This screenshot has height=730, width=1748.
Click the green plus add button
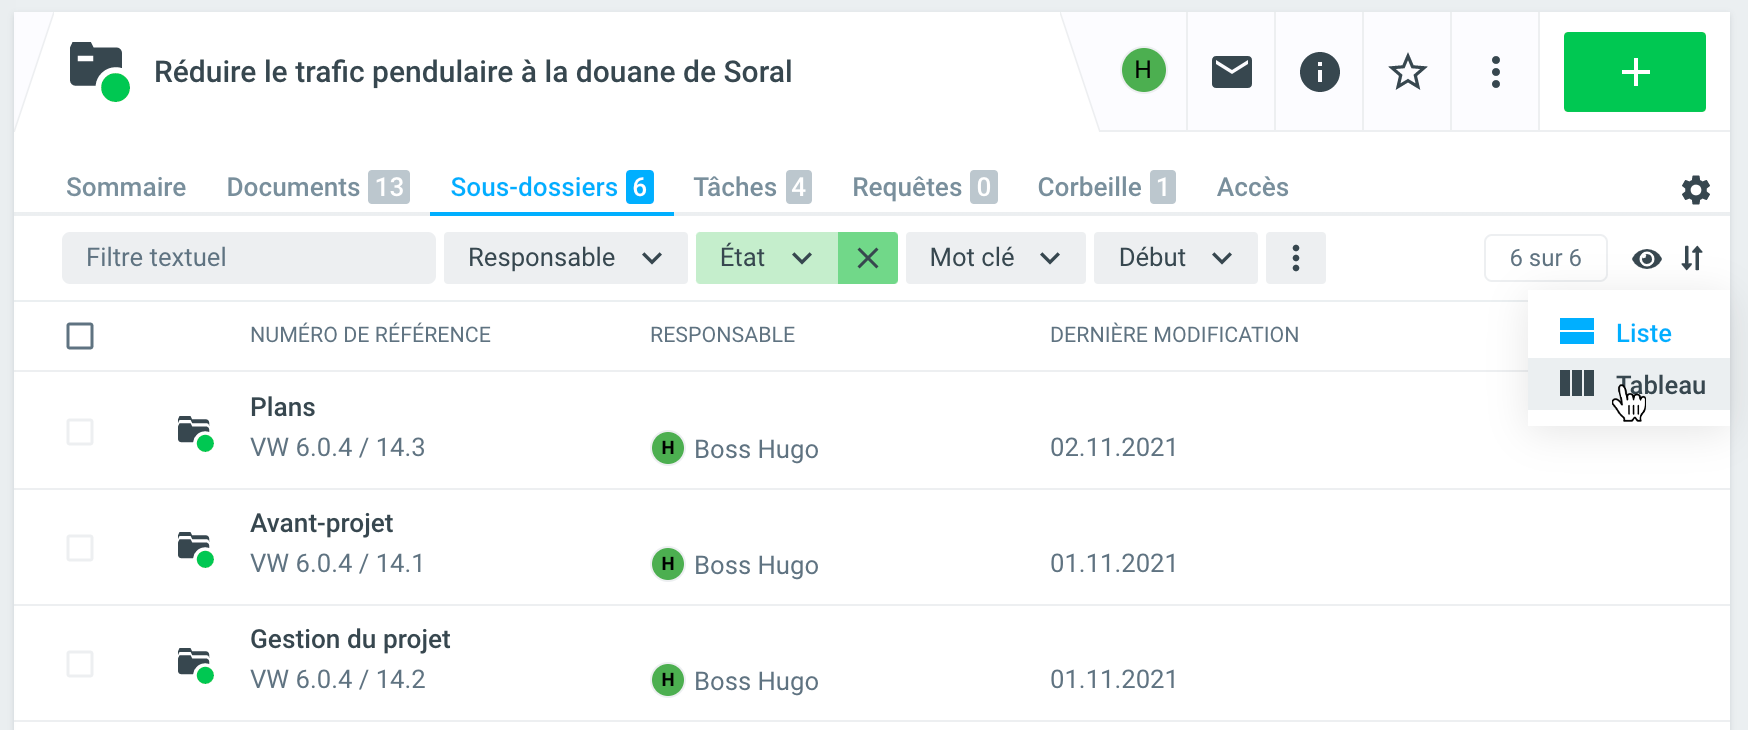click(1634, 72)
